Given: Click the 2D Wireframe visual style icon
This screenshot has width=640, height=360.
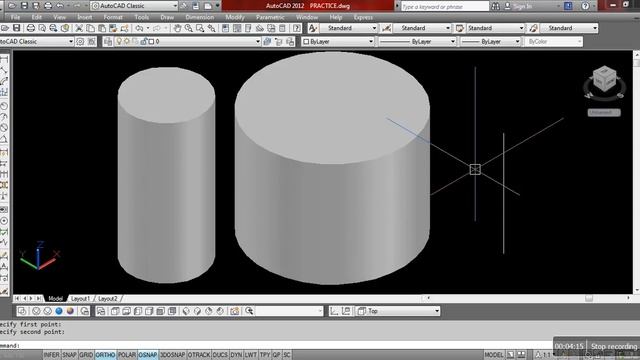Looking at the screenshot, I should point(22,311).
